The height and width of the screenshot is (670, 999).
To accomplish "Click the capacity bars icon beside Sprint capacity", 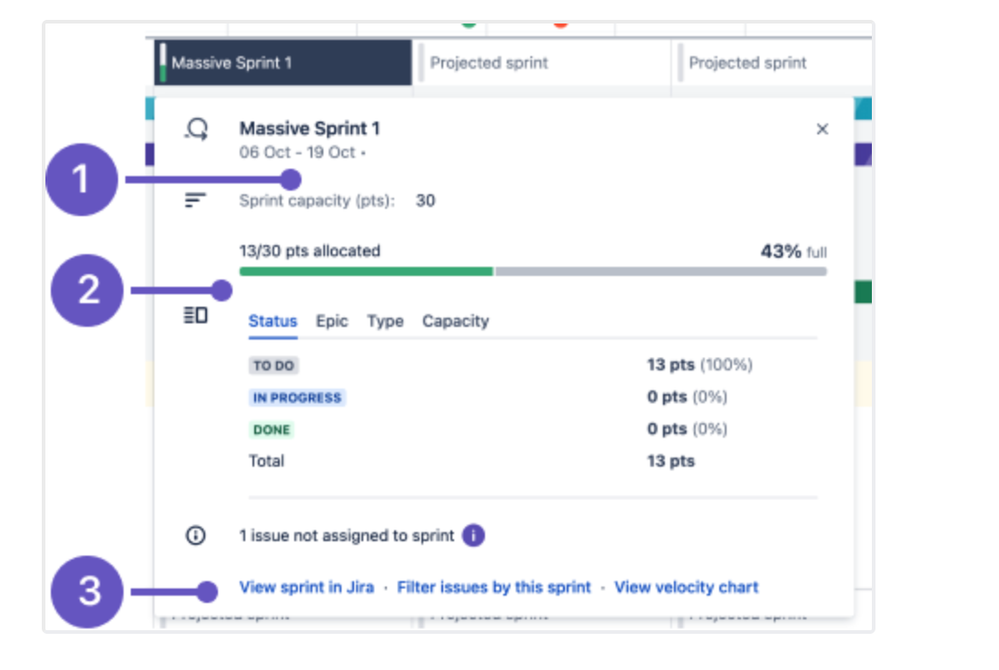I will pos(196,201).
